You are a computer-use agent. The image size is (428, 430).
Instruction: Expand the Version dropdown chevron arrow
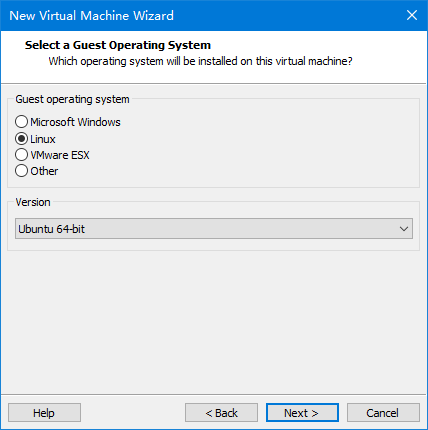pos(404,229)
